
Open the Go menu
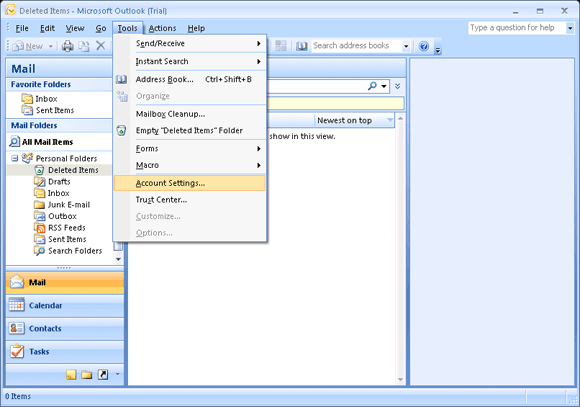101,28
